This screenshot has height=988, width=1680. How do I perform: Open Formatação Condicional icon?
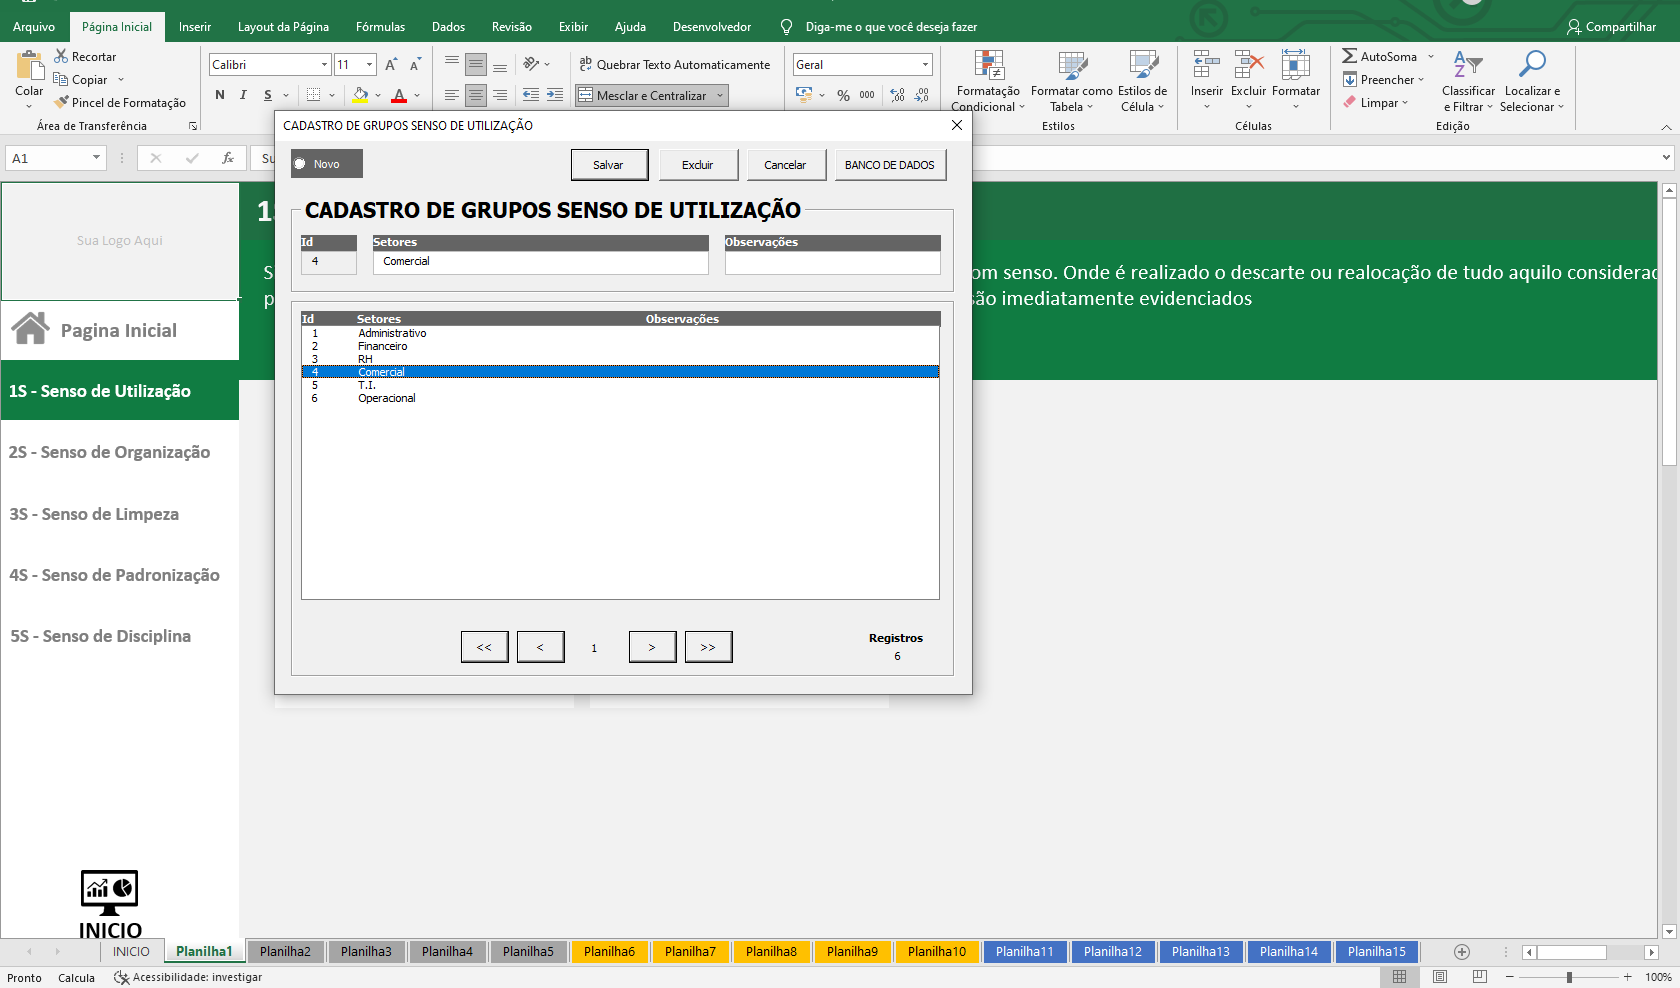click(x=988, y=66)
